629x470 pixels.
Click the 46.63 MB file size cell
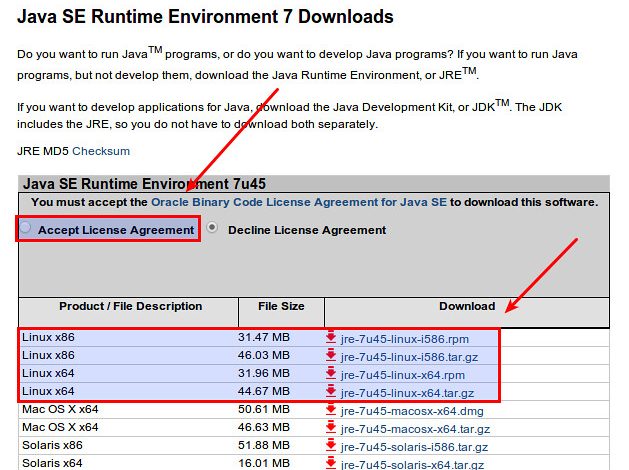click(x=264, y=427)
